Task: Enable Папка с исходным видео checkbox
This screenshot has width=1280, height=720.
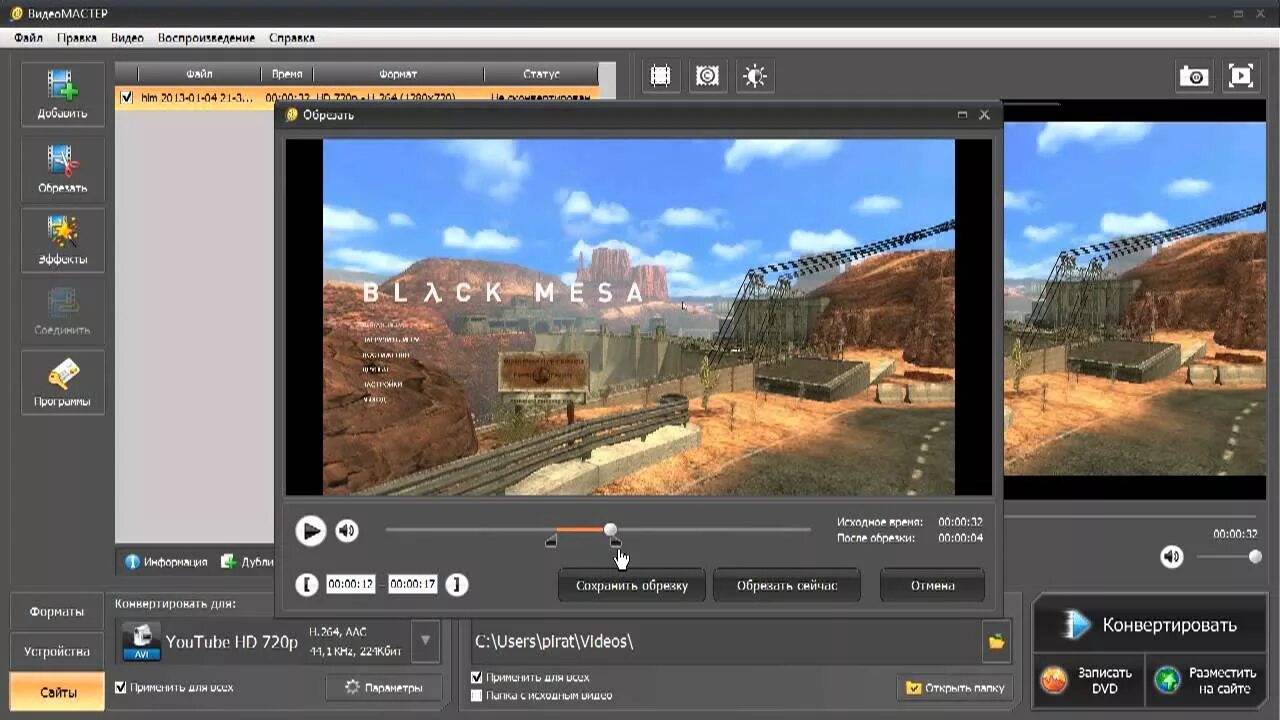Action: coord(477,695)
